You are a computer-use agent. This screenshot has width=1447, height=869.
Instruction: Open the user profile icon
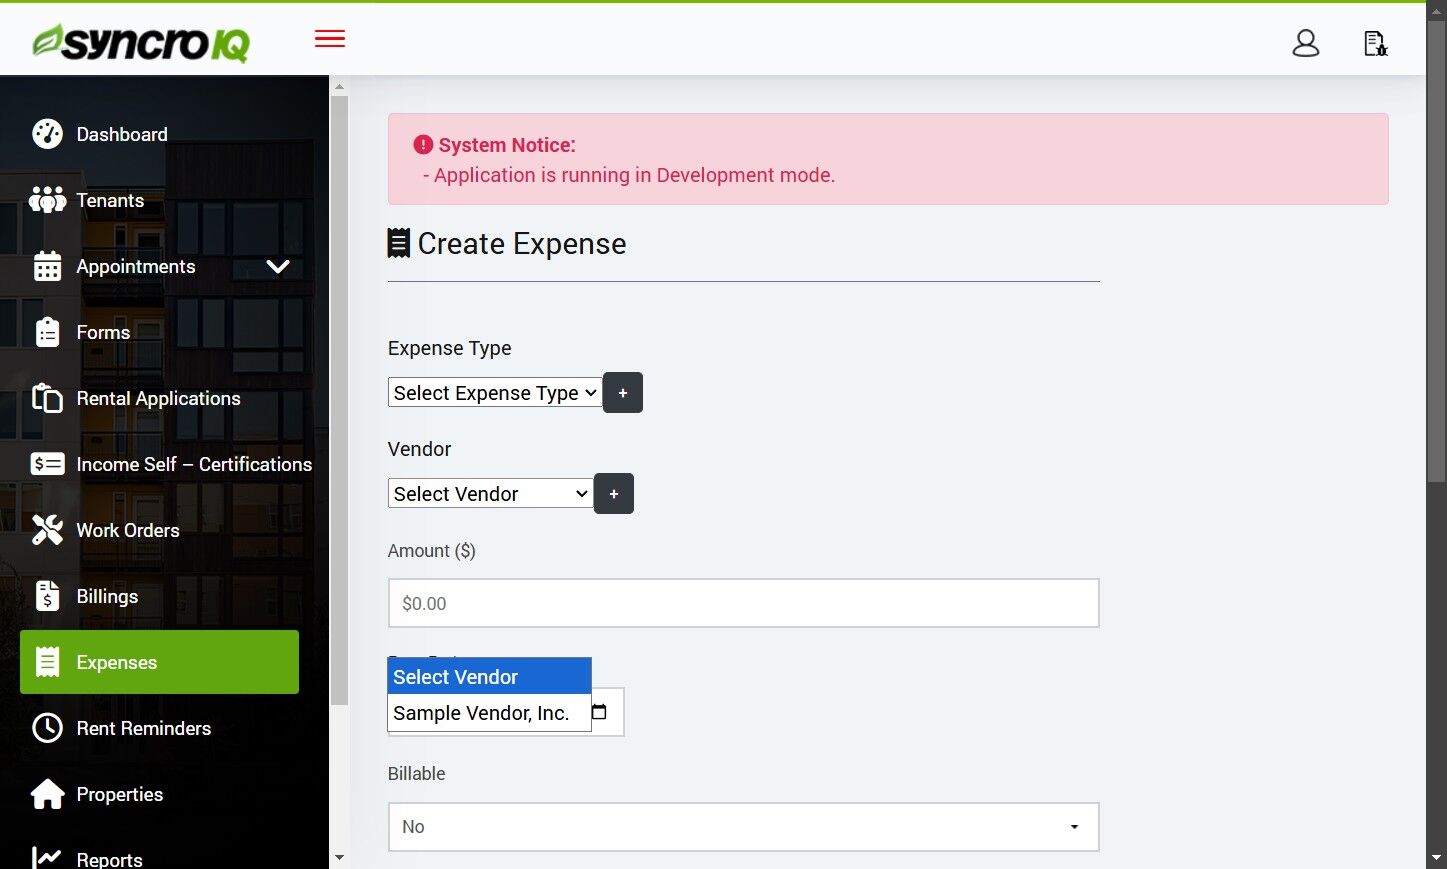tap(1306, 43)
